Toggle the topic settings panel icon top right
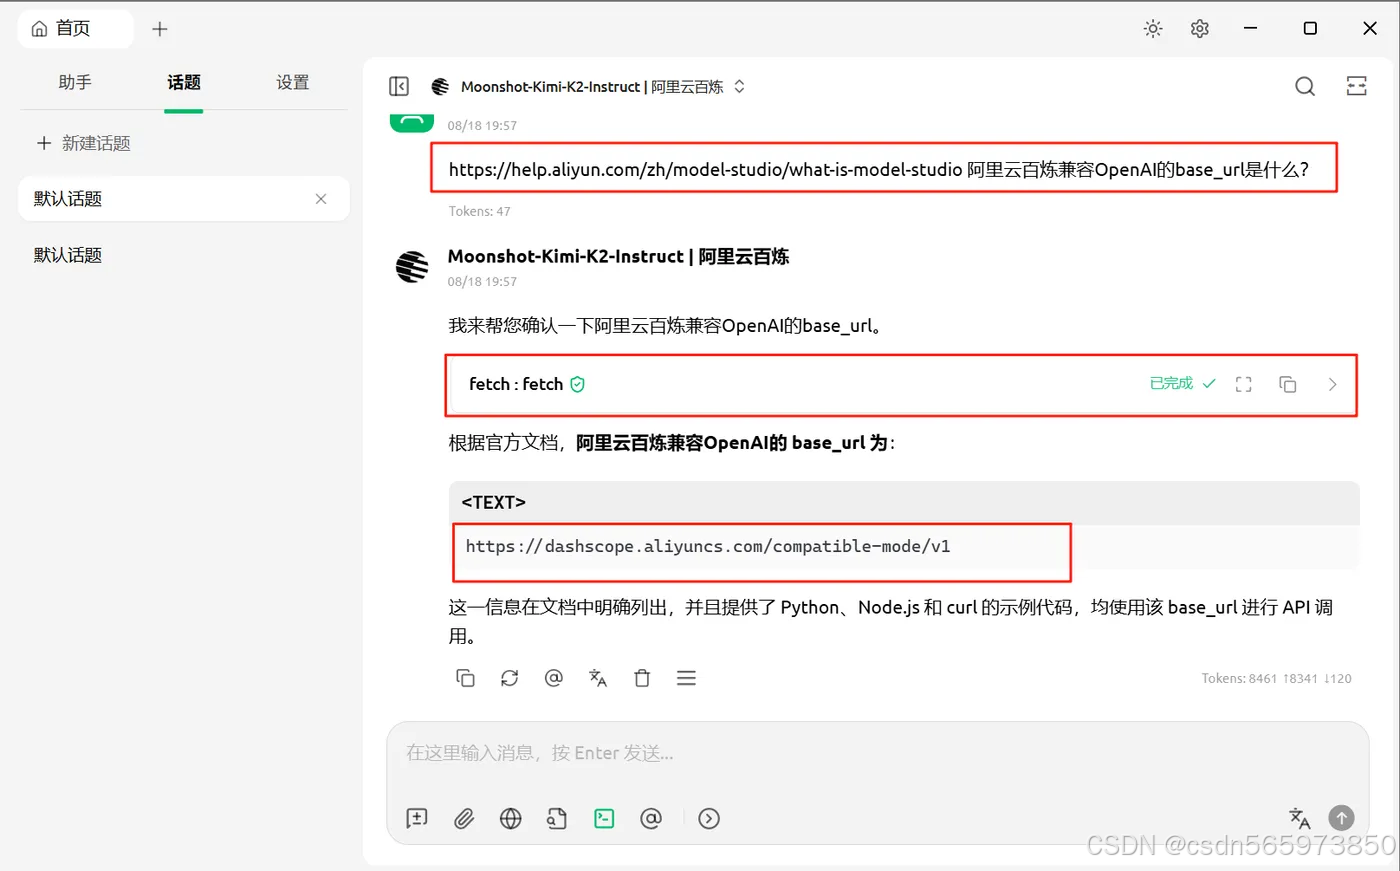 (1356, 86)
